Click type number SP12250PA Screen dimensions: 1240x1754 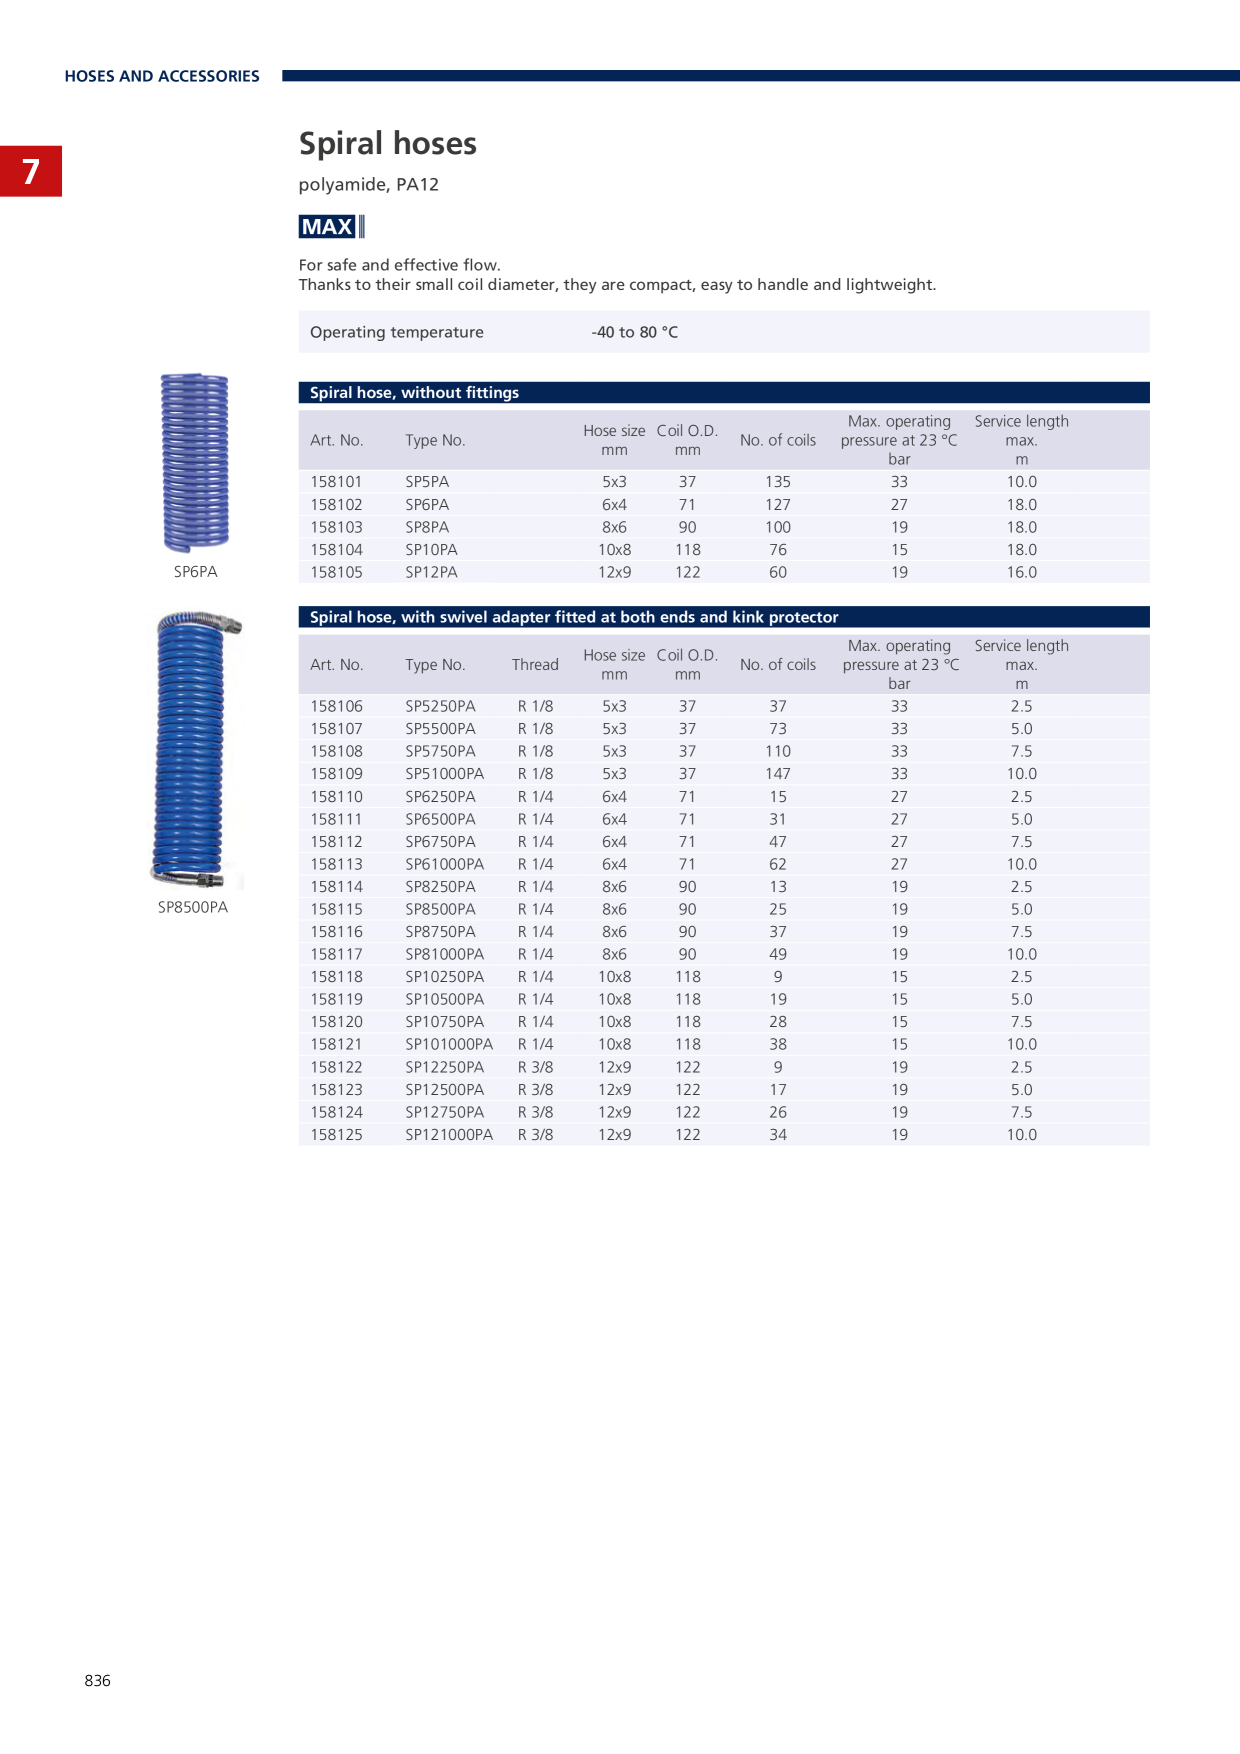[444, 1067]
